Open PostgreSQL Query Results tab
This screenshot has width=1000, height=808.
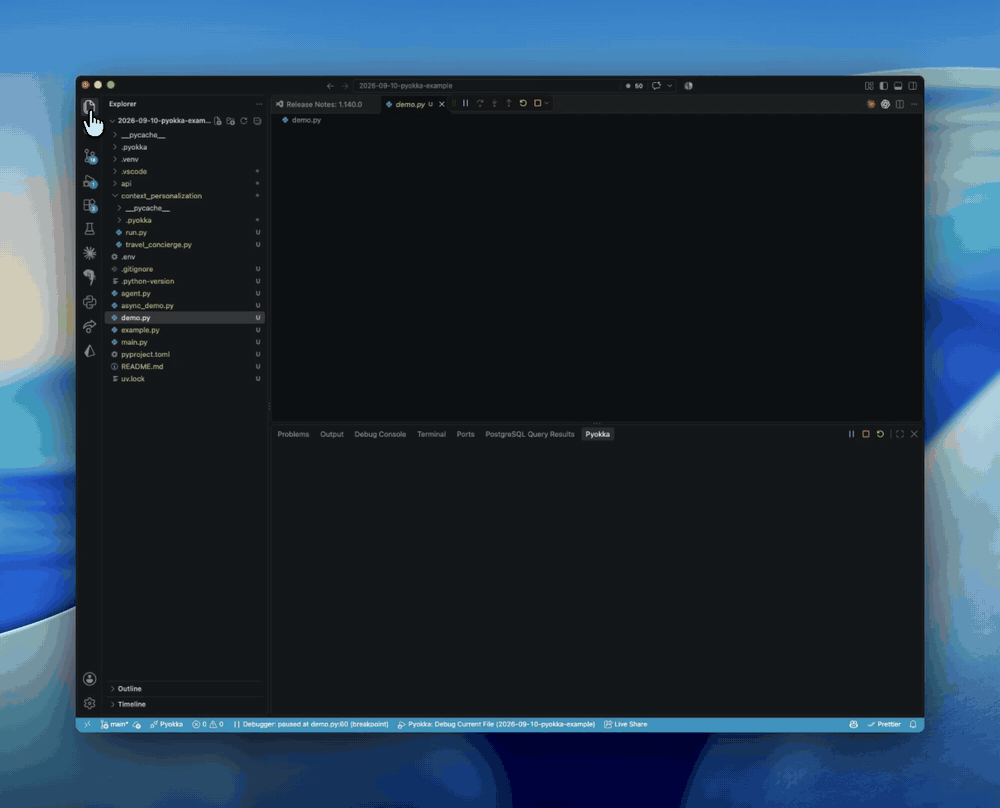pos(530,434)
